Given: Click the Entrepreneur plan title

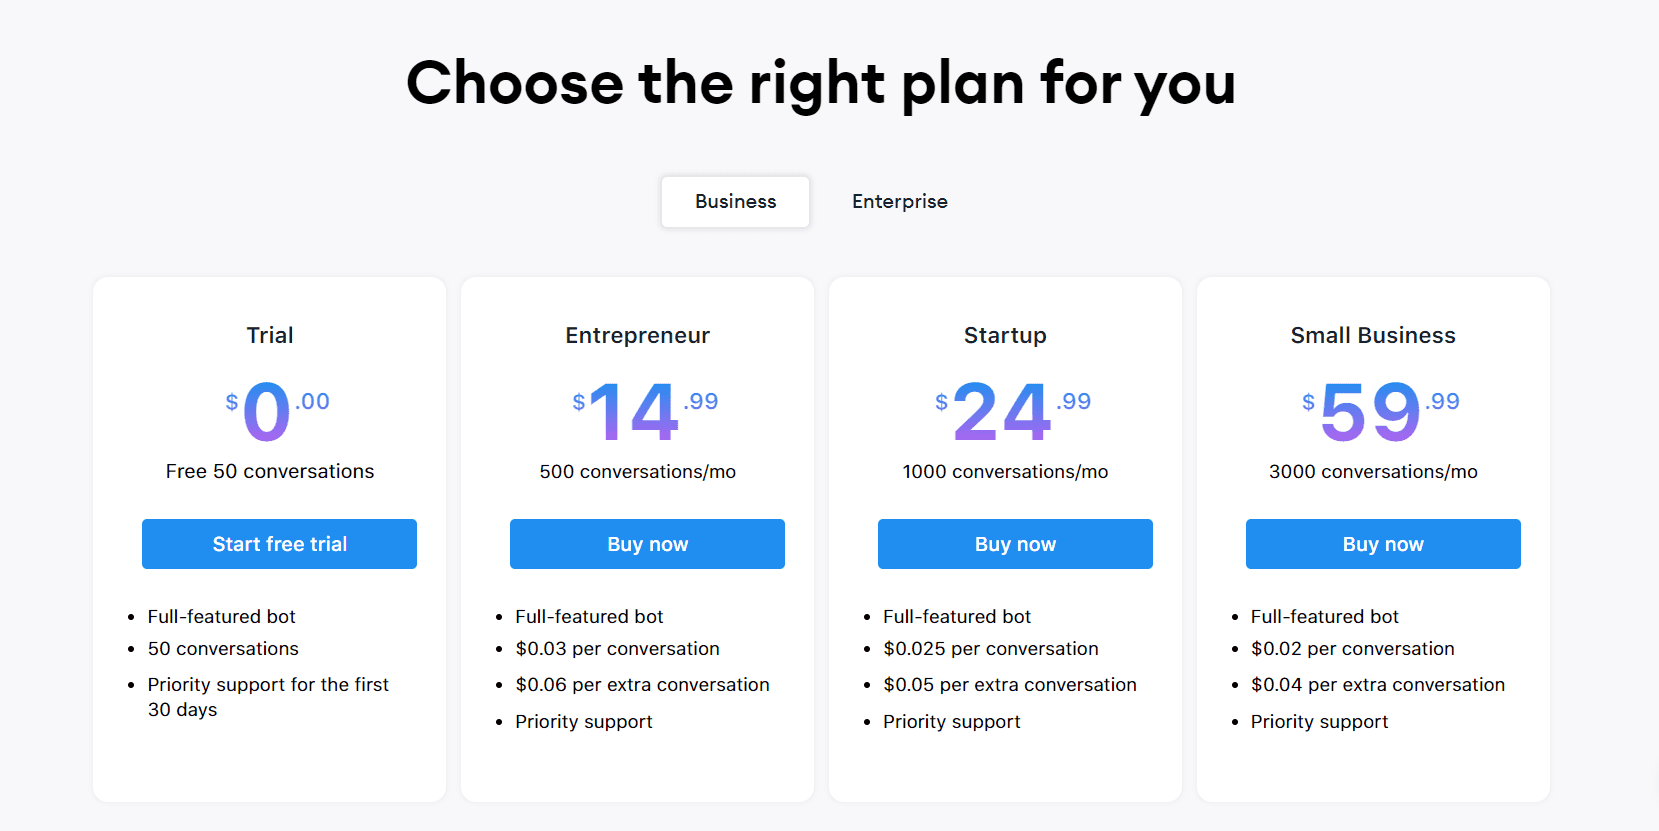Looking at the screenshot, I should click(x=637, y=335).
